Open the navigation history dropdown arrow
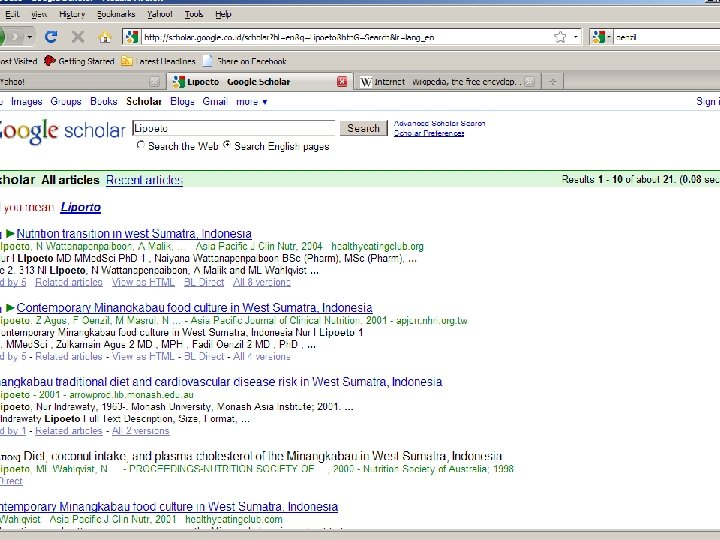Viewport: 720px width, 540px height. point(30,37)
